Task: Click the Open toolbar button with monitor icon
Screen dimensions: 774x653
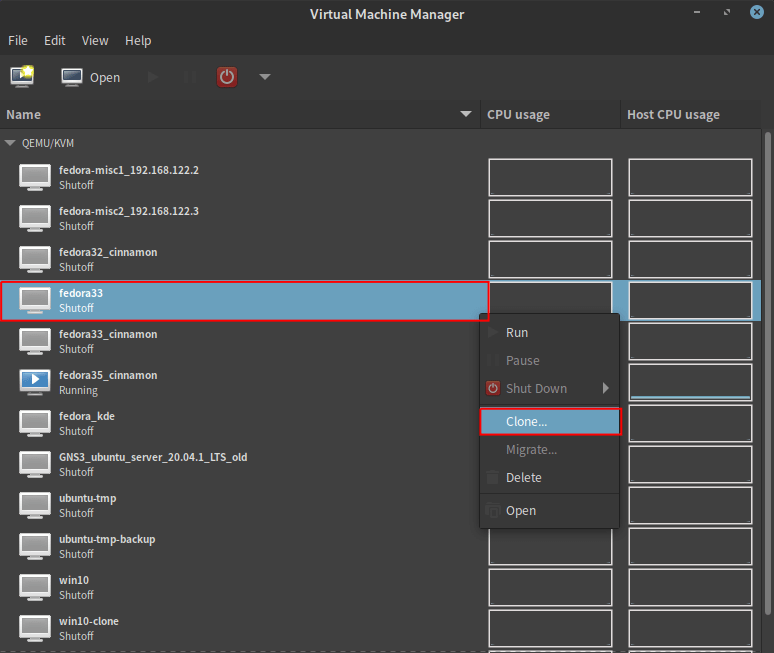Action: 91,77
